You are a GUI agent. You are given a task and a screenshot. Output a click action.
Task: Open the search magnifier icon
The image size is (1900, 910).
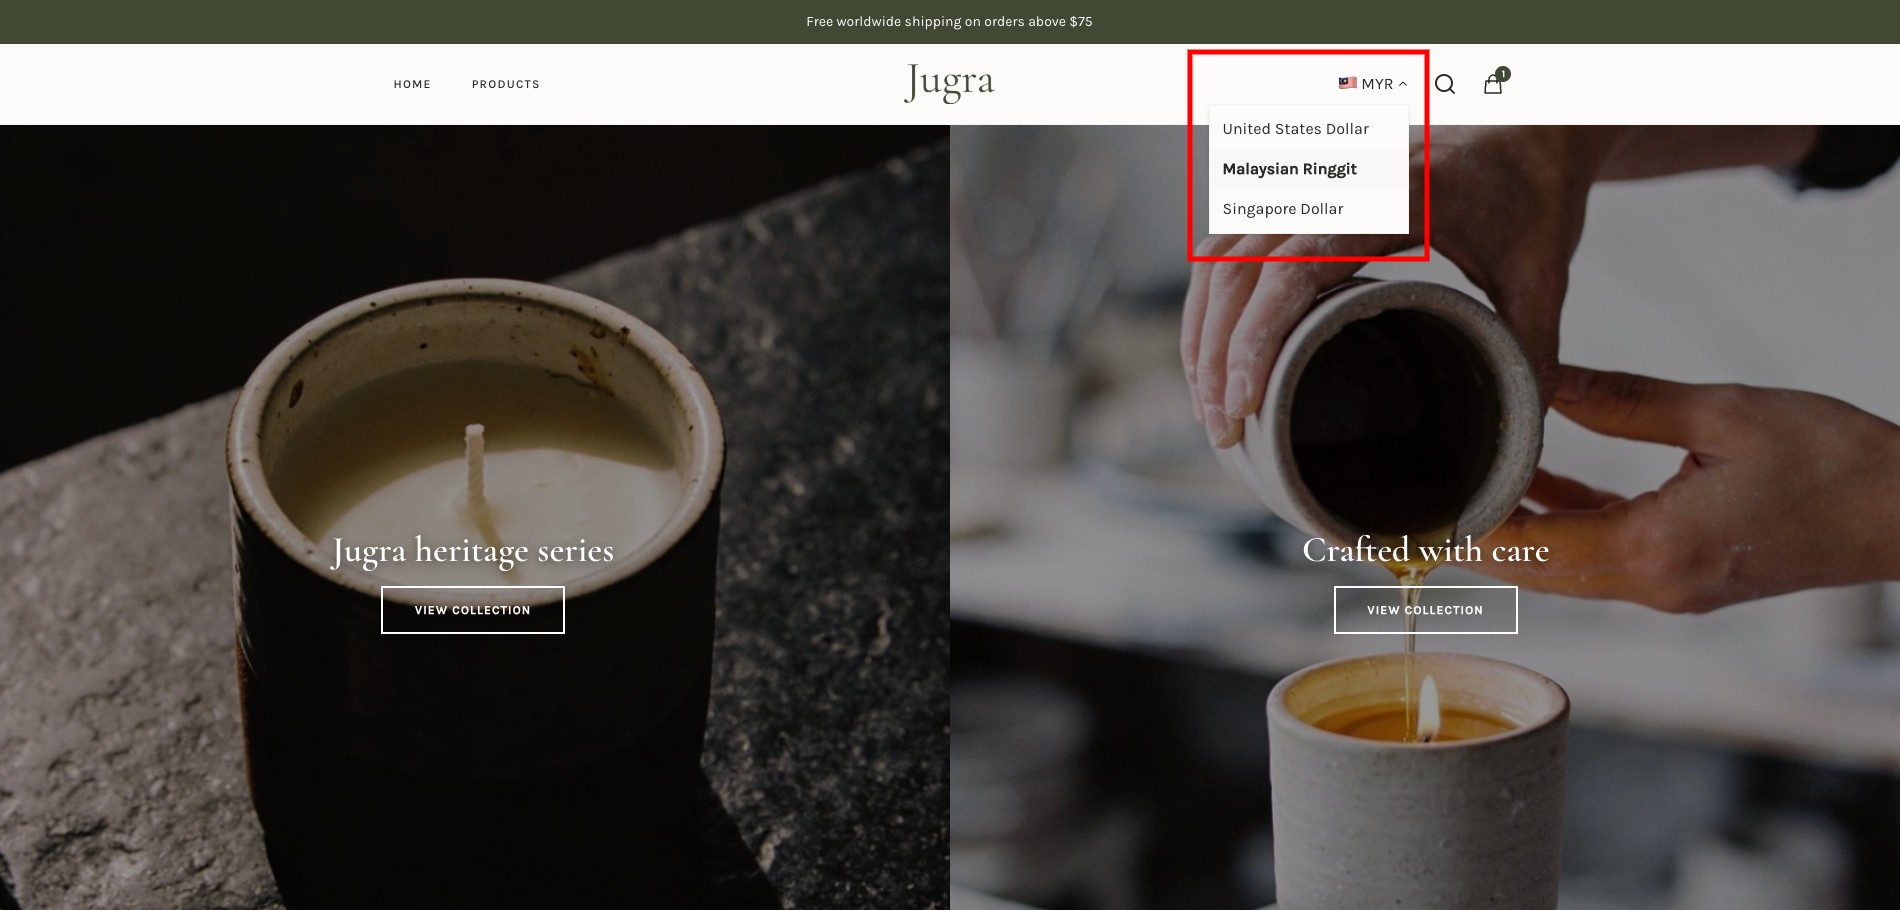pyautogui.click(x=1444, y=84)
